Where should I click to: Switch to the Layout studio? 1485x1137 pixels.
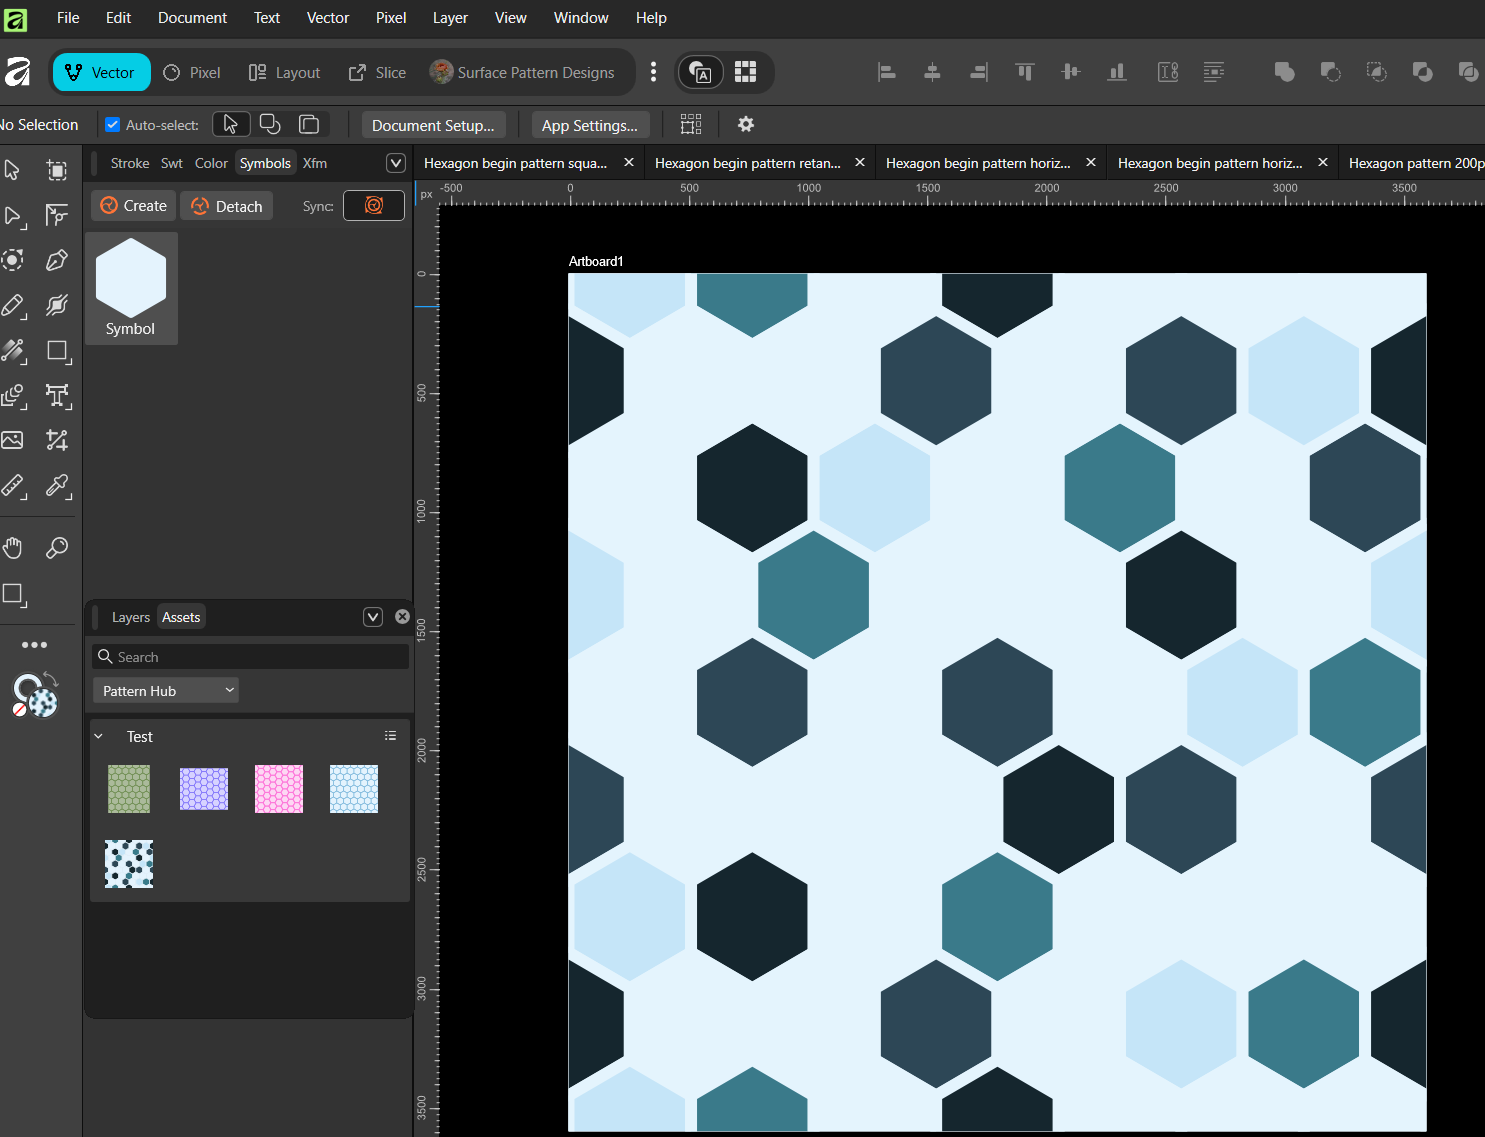click(x=285, y=72)
